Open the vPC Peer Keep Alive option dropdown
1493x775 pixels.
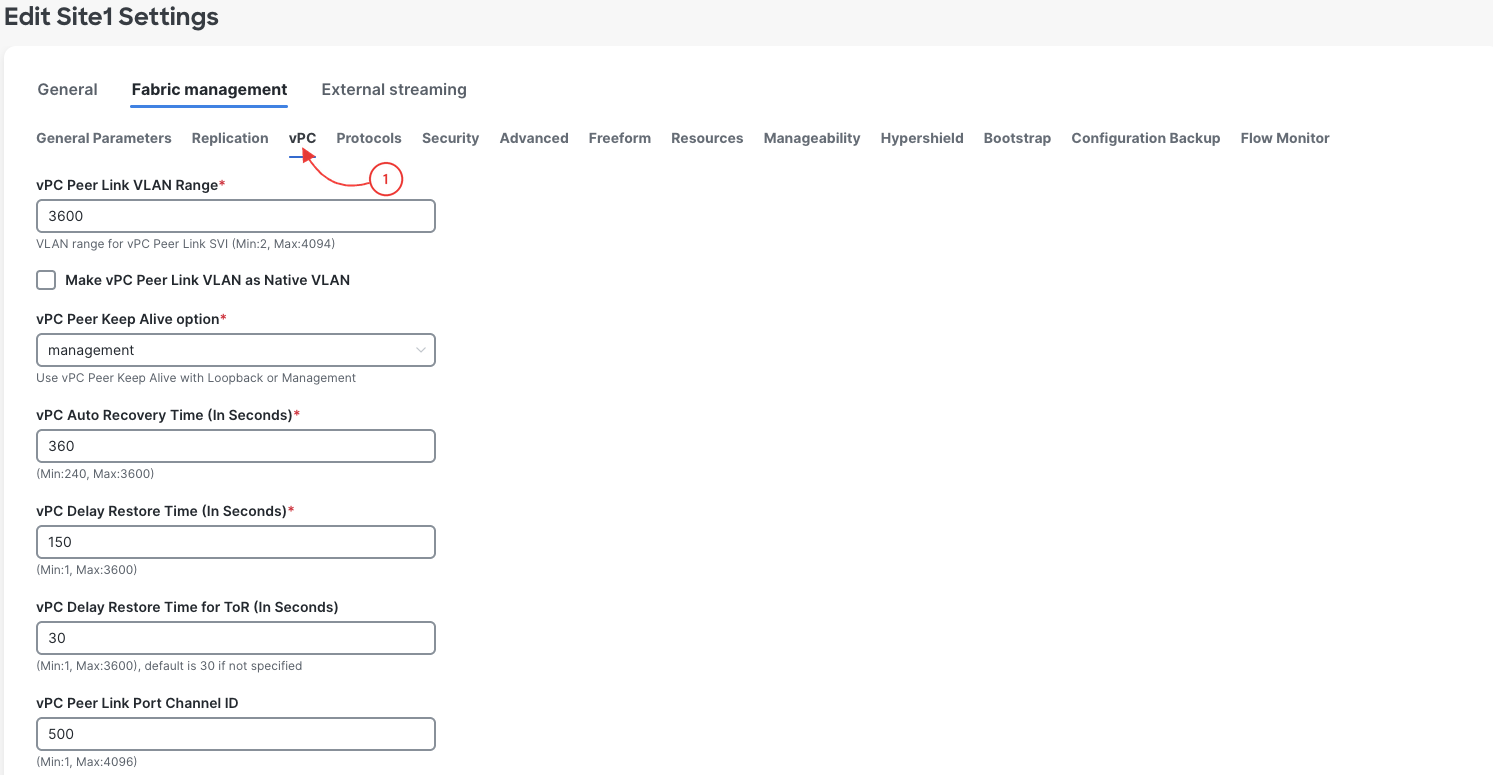pyautogui.click(x=235, y=350)
